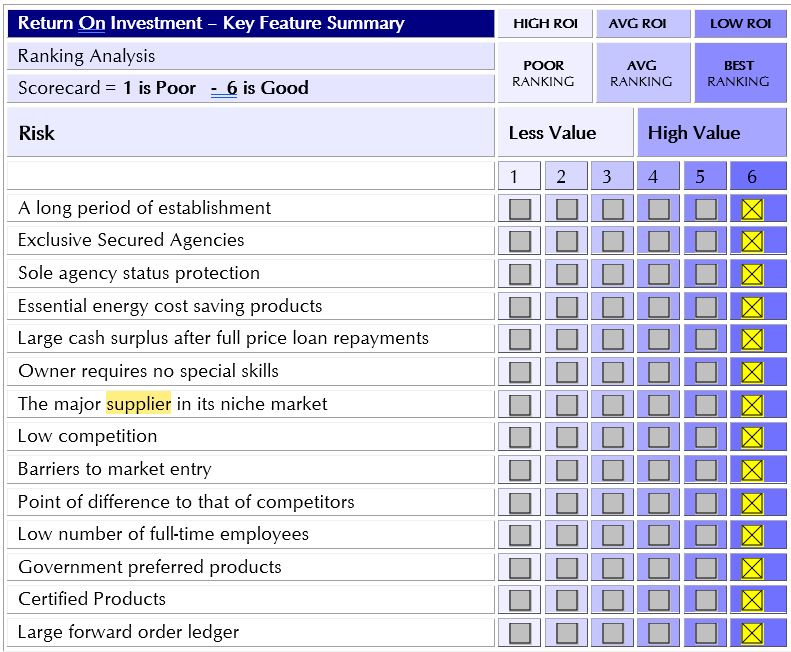
Task: Check score 6 for Low competition
Action: pyautogui.click(x=752, y=438)
